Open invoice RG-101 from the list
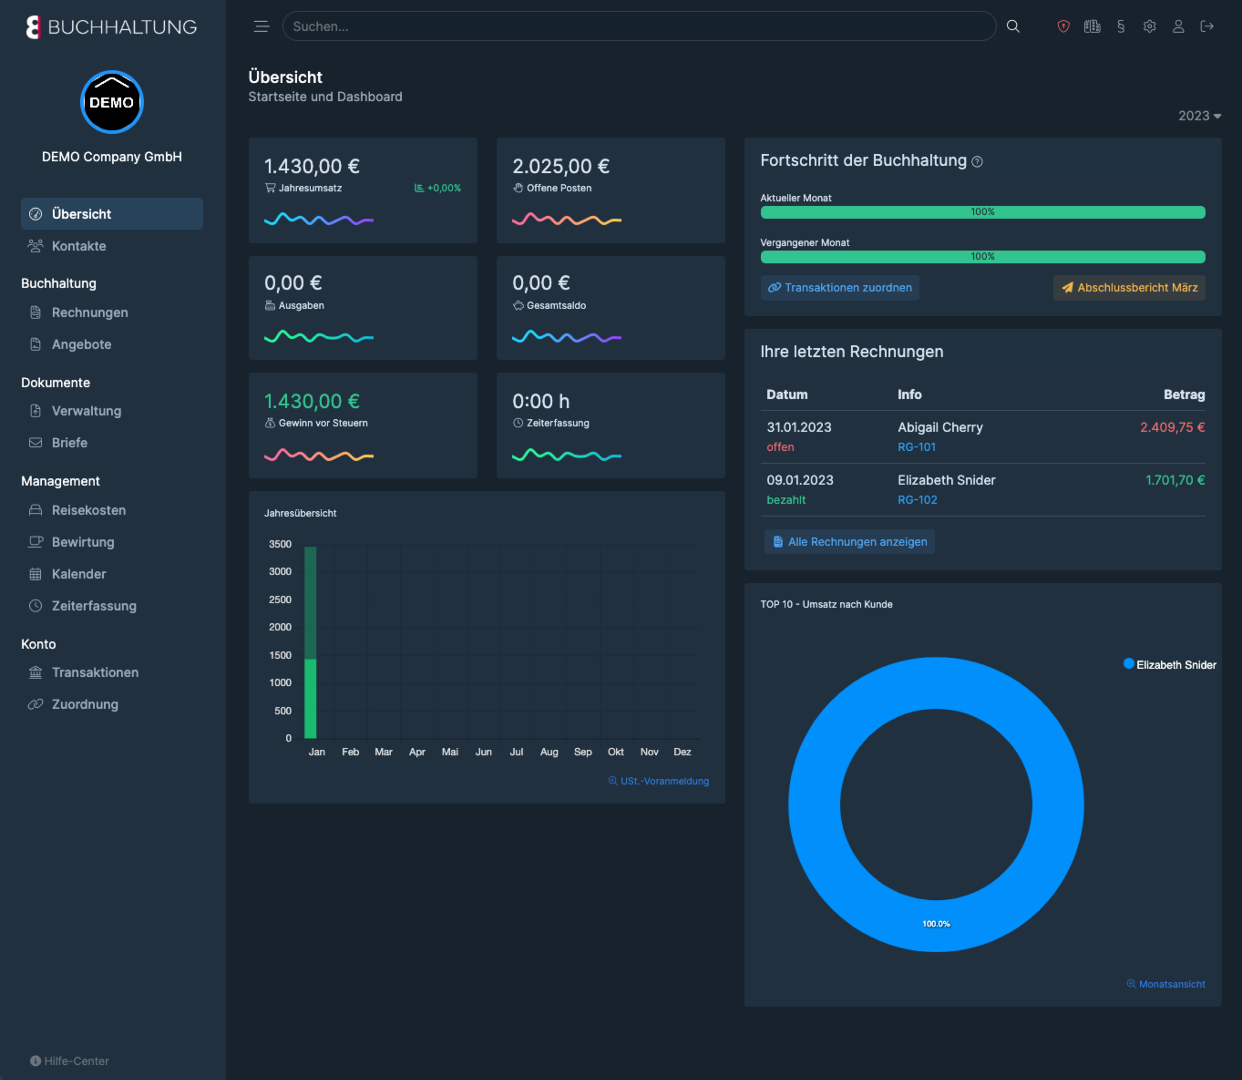Screen dimensions: 1242x1080 916,447
